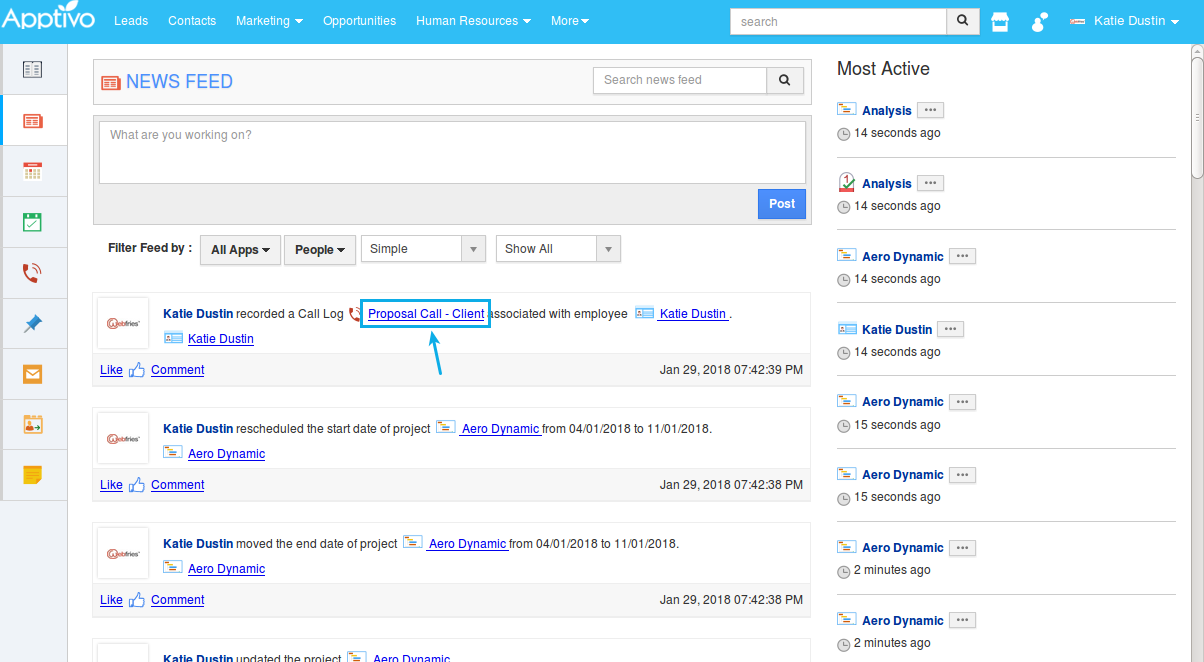Focus the top bar search field
The height and width of the screenshot is (662, 1204).
coord(838,21)
